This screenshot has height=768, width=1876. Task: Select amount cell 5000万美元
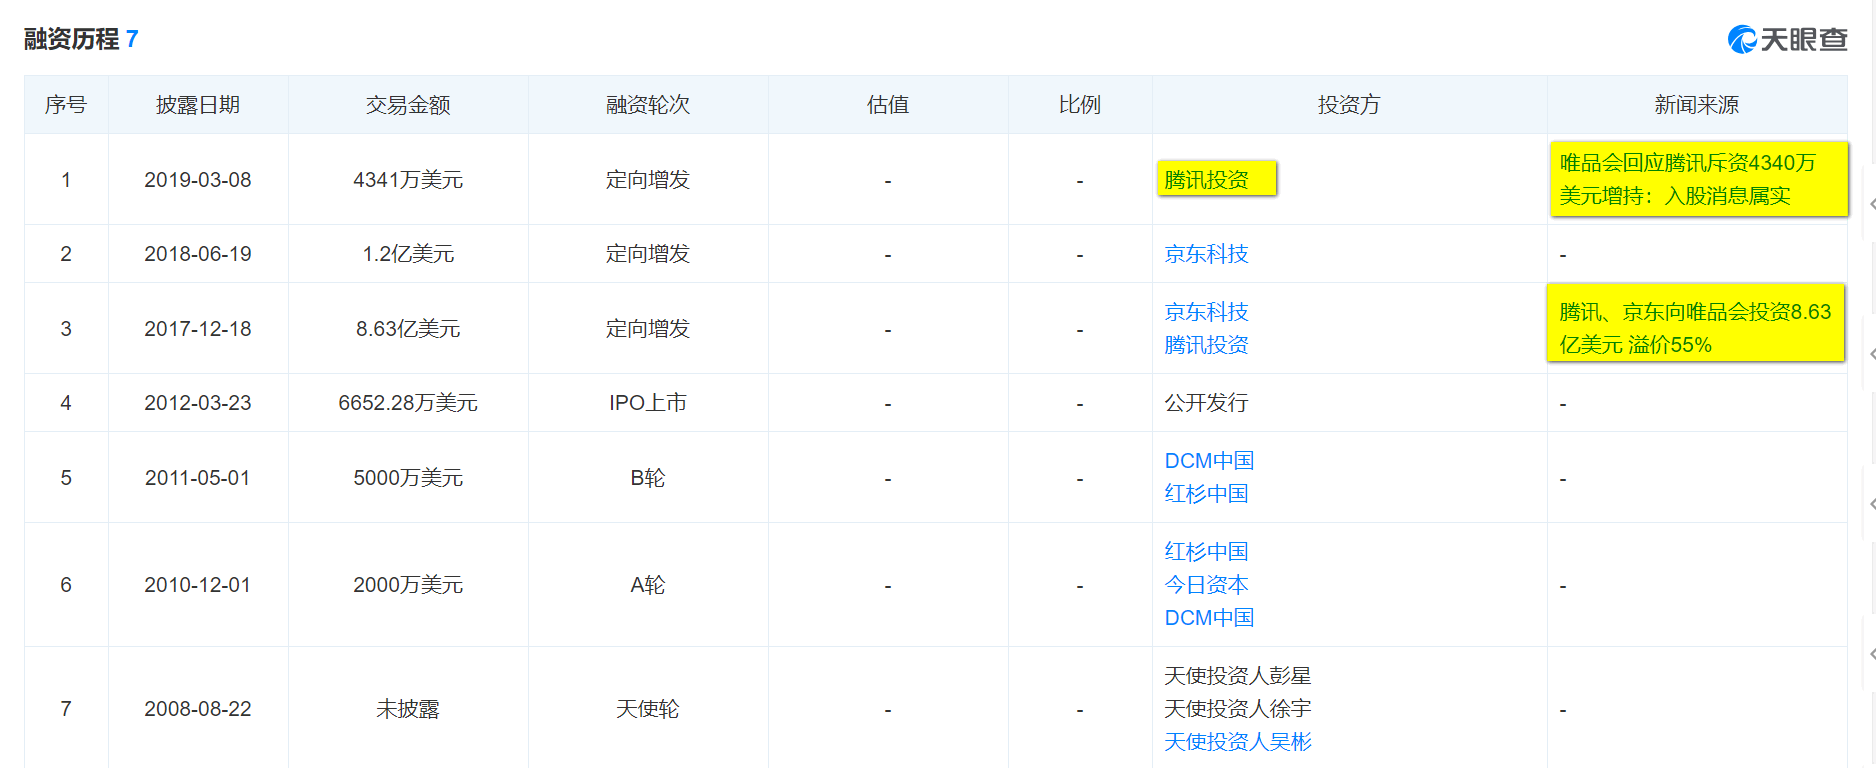coord(408,478)
